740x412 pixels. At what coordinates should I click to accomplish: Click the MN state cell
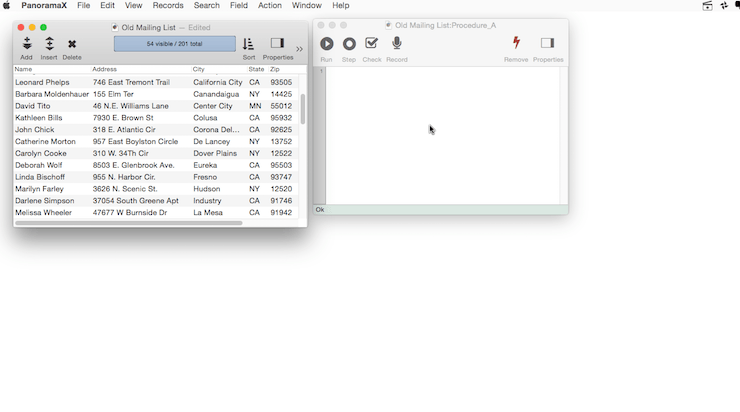point(255,106)
